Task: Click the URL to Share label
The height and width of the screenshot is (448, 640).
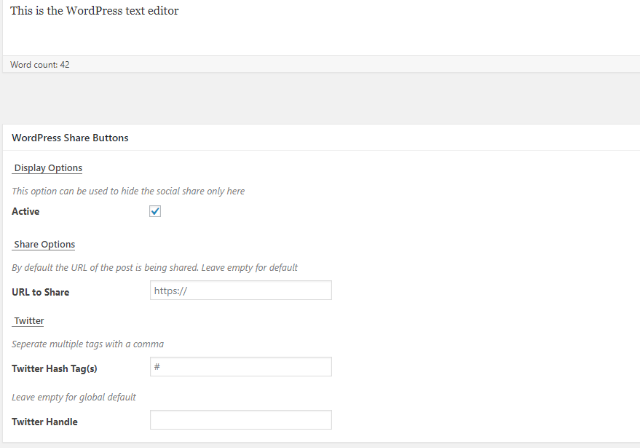Action: pyautogui.click(x=40, y=292)
